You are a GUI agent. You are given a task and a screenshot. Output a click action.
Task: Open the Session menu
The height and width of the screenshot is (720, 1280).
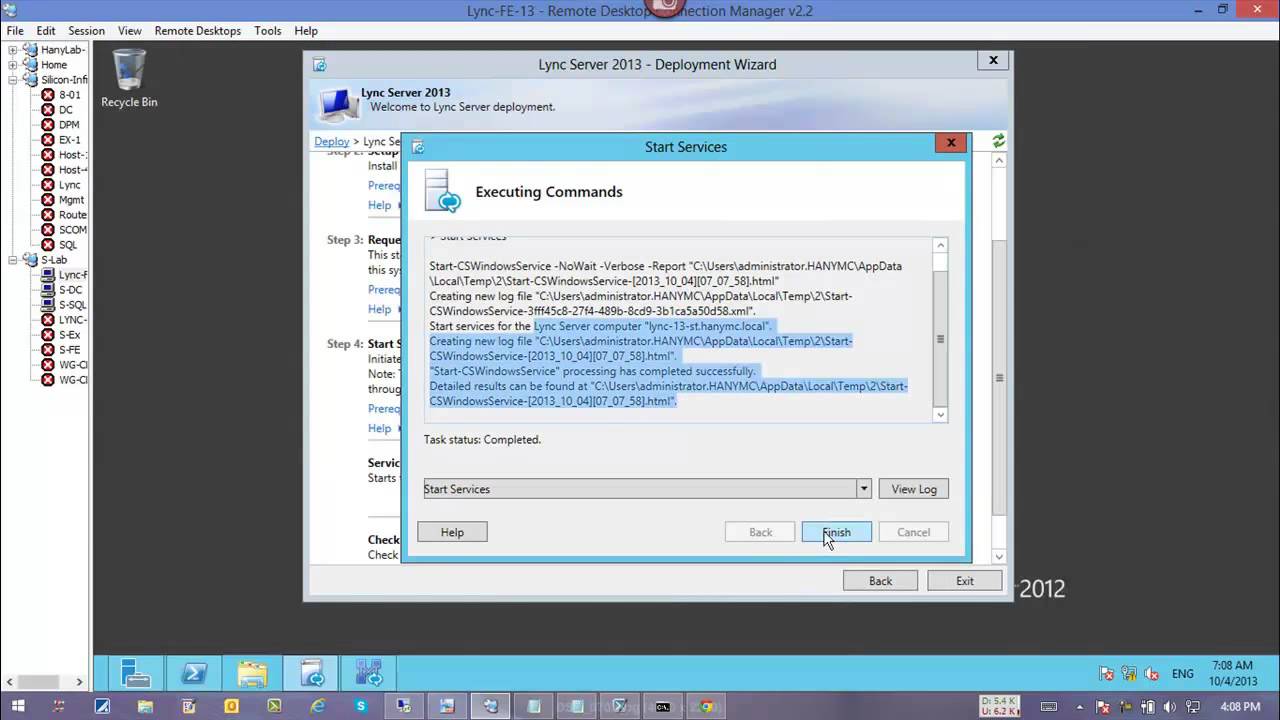tap(87, 31)
